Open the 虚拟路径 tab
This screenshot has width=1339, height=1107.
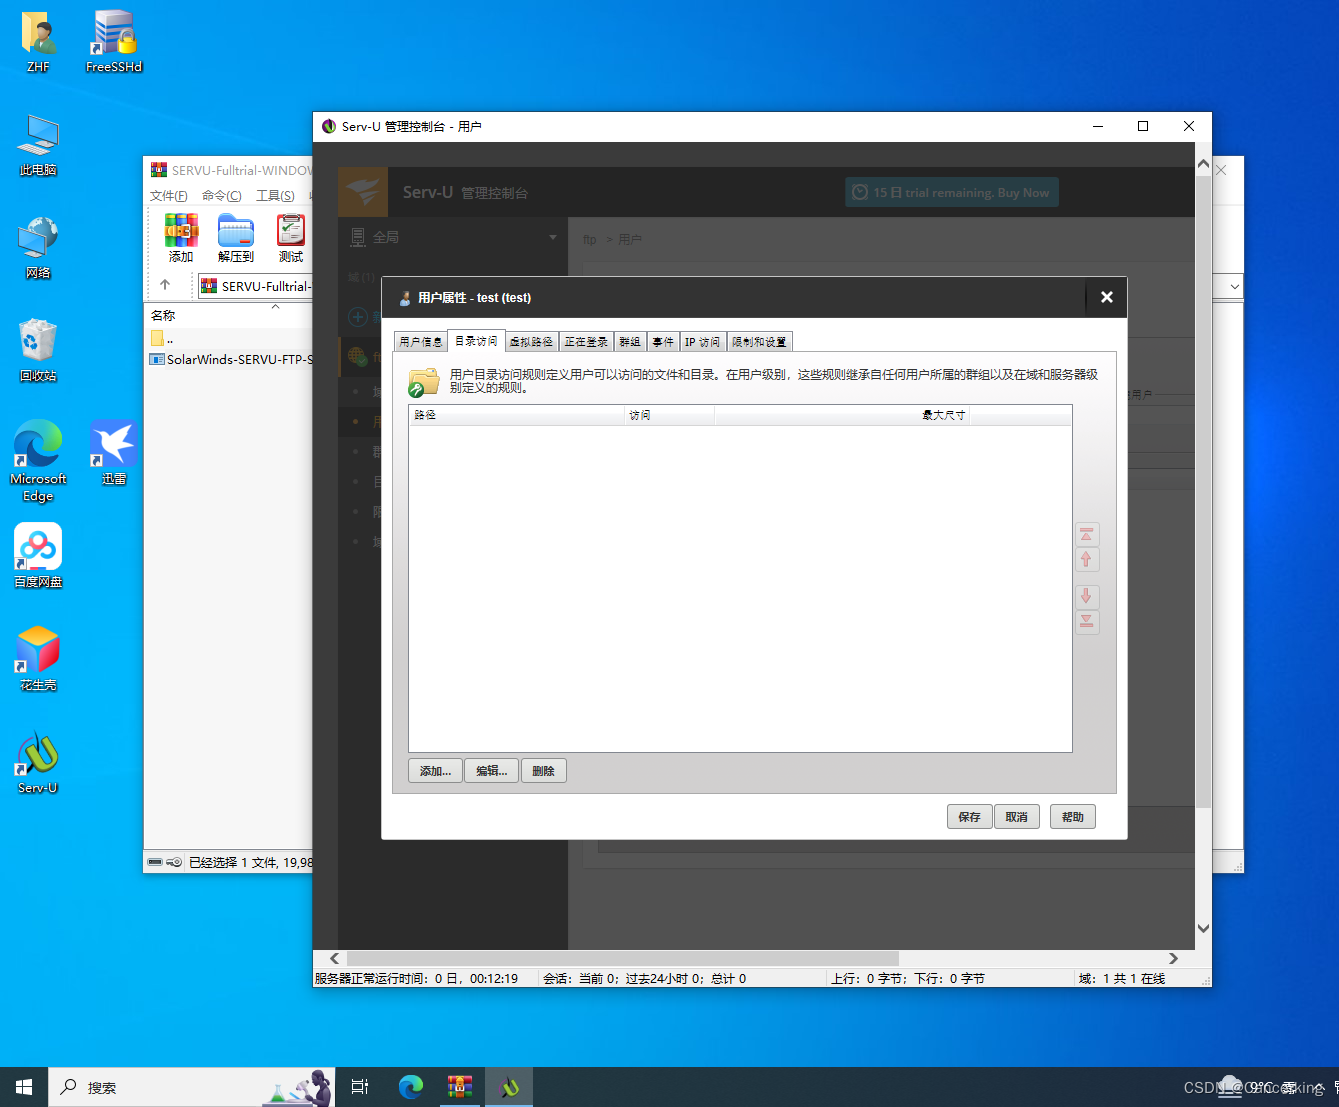point(531,342)
